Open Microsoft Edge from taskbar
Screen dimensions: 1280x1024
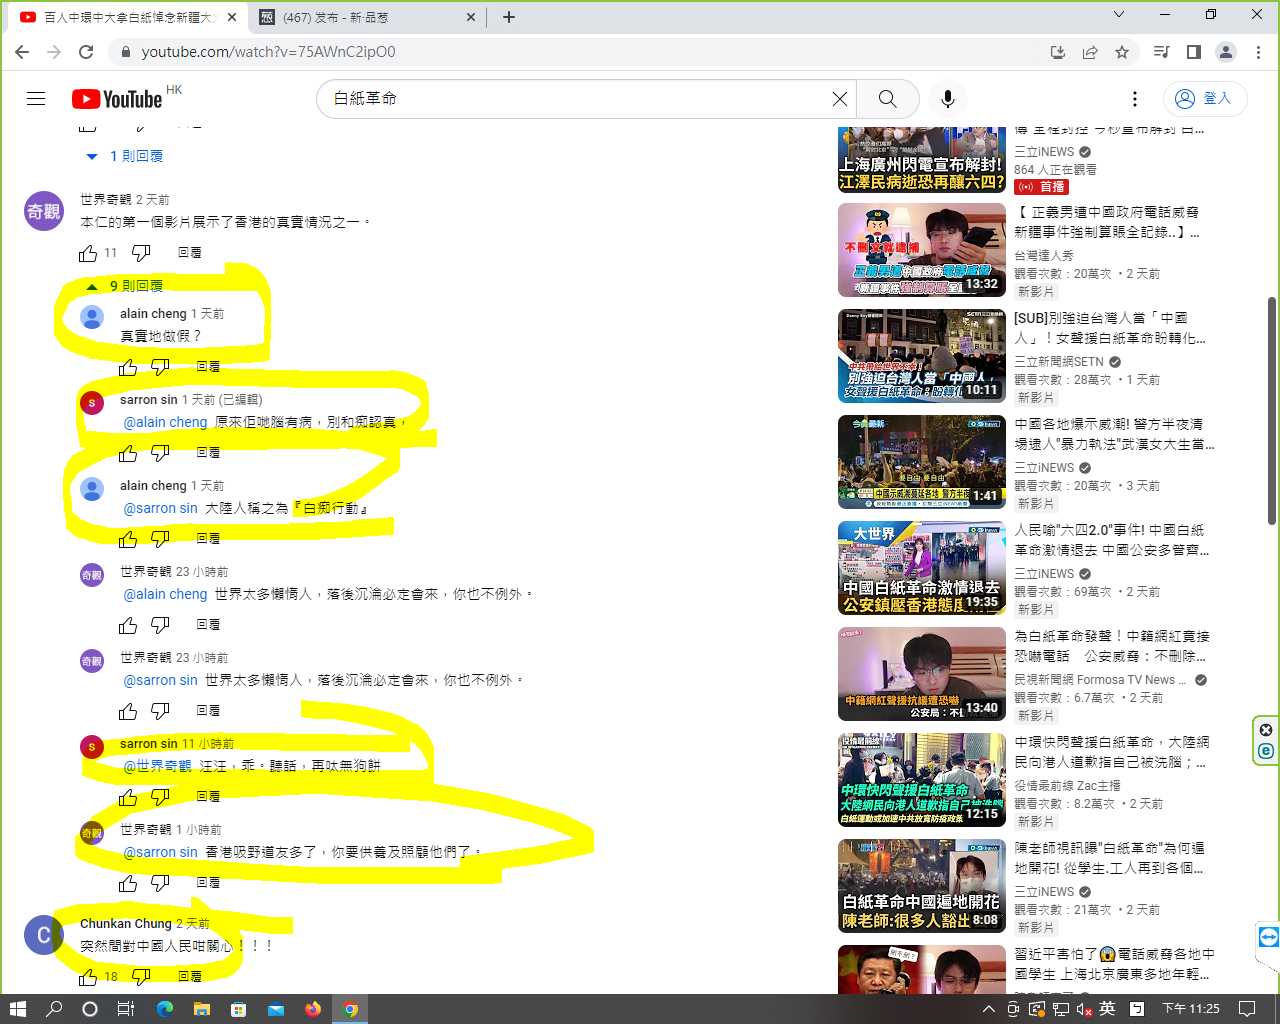point(165,1009)
